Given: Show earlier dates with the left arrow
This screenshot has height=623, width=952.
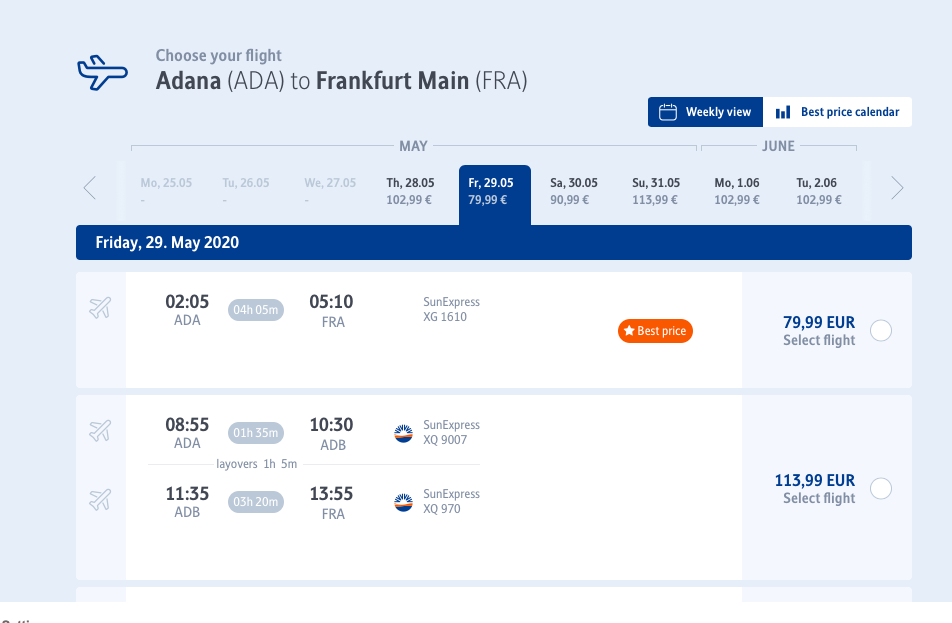Looking at the screenshot, I should (x=90, y=188).
